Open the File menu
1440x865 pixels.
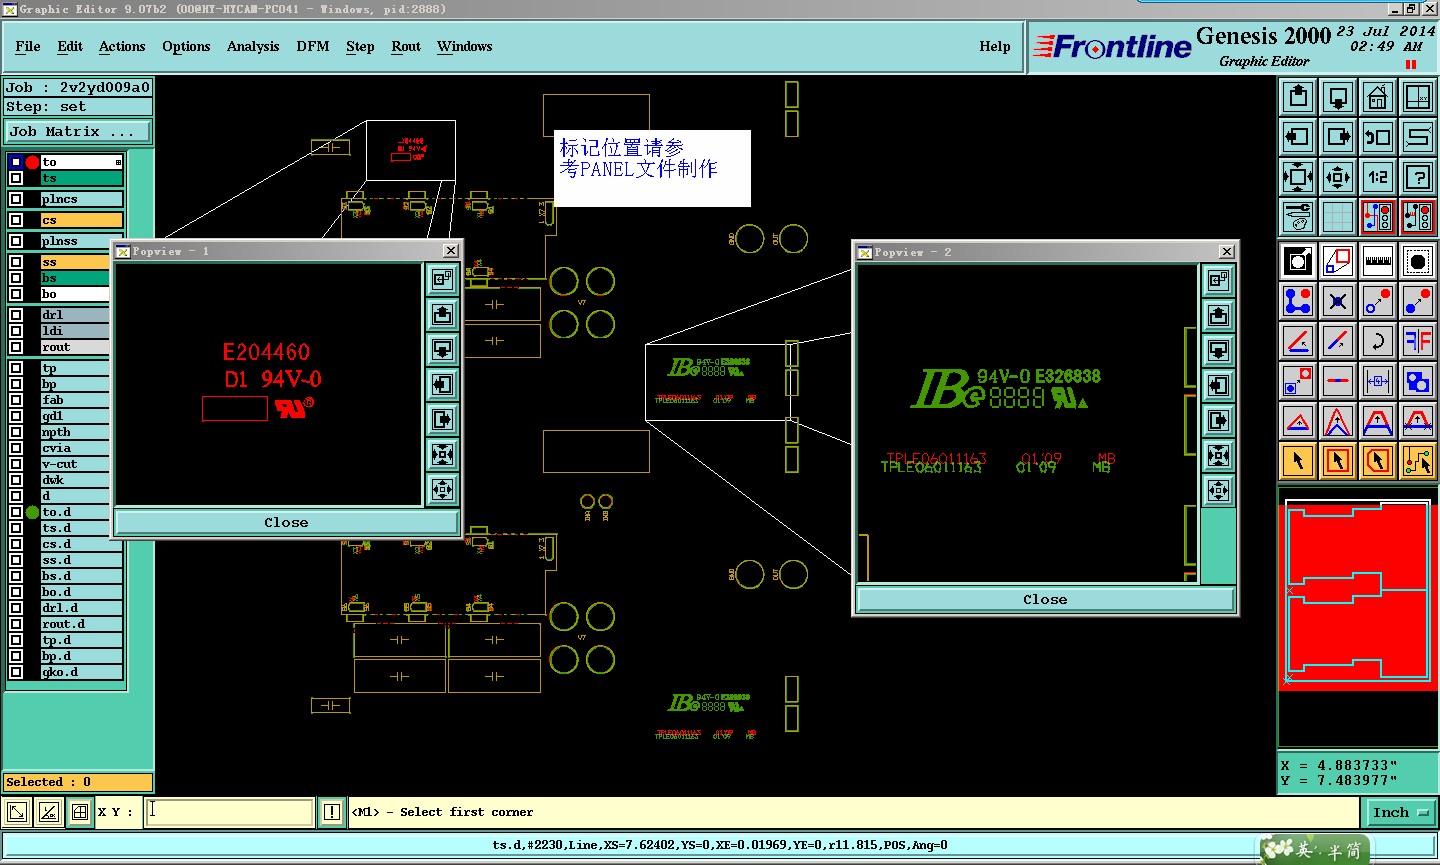pyautogui.click(x=28, y=46)
